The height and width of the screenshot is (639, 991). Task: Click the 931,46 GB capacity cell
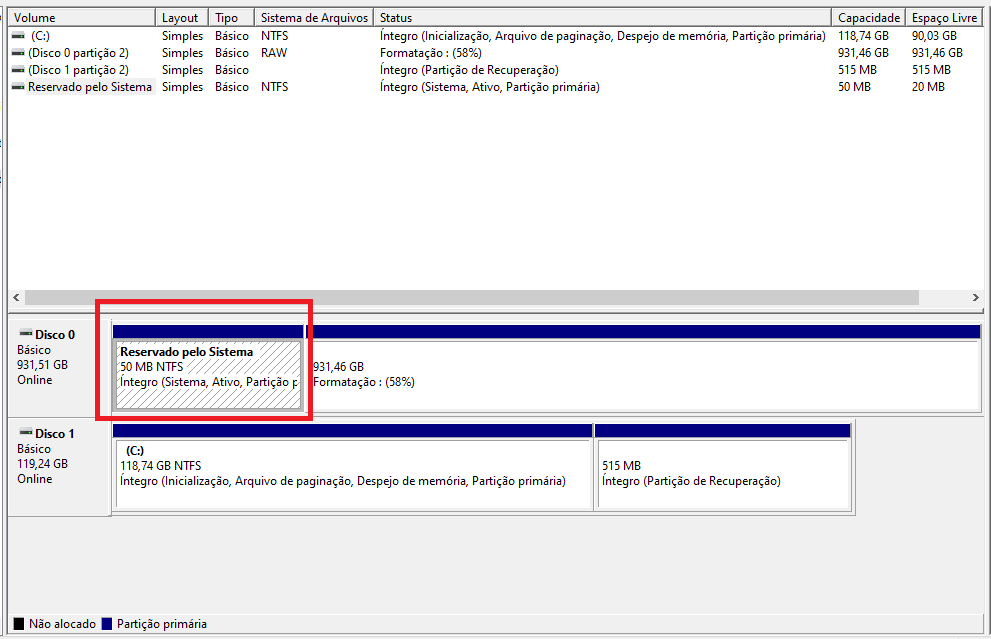pos(863,53)
